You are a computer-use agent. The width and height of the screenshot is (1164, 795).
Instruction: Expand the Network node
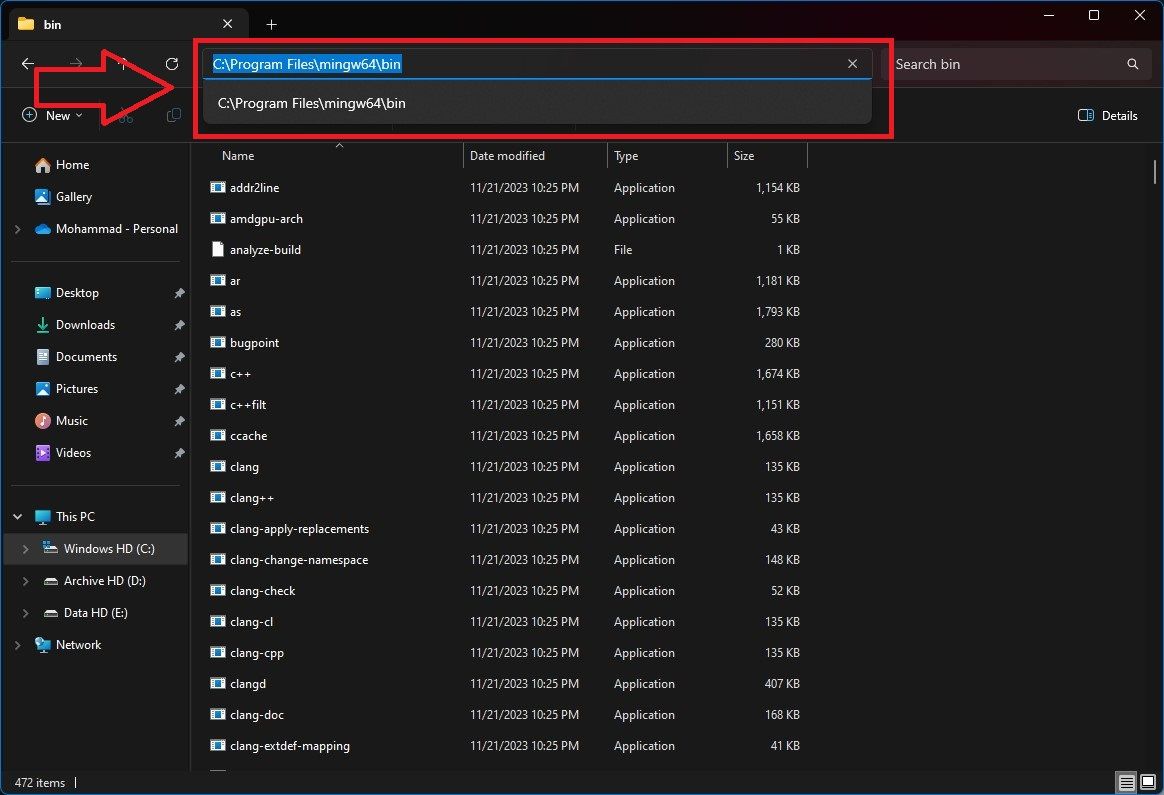pos(18,644)
